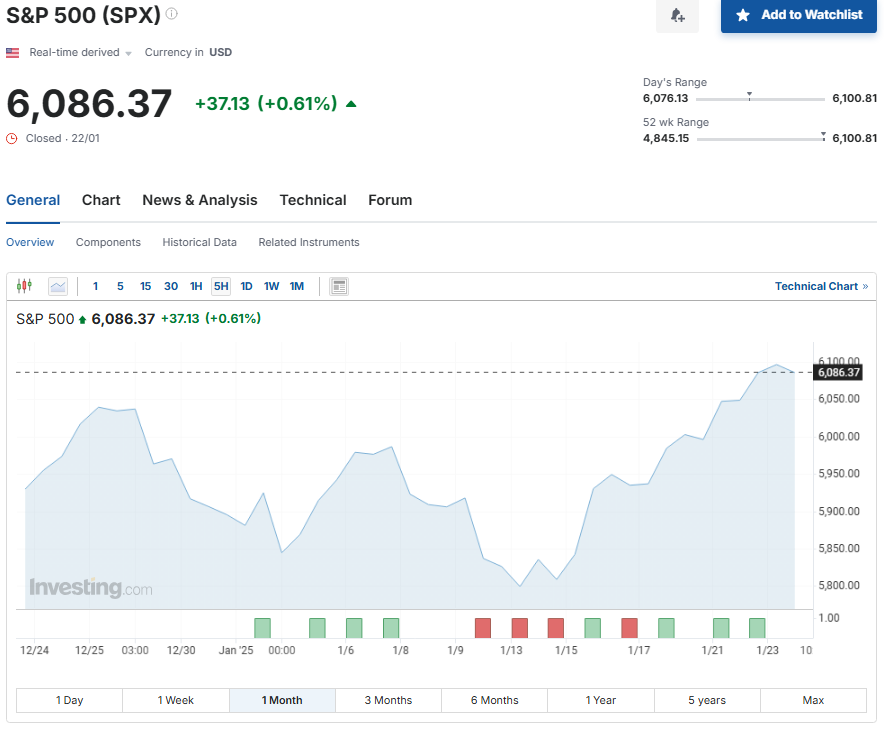Click the green up arrow next to +0.61%
The width and height of the screenshot is (884, 729).
351,104
